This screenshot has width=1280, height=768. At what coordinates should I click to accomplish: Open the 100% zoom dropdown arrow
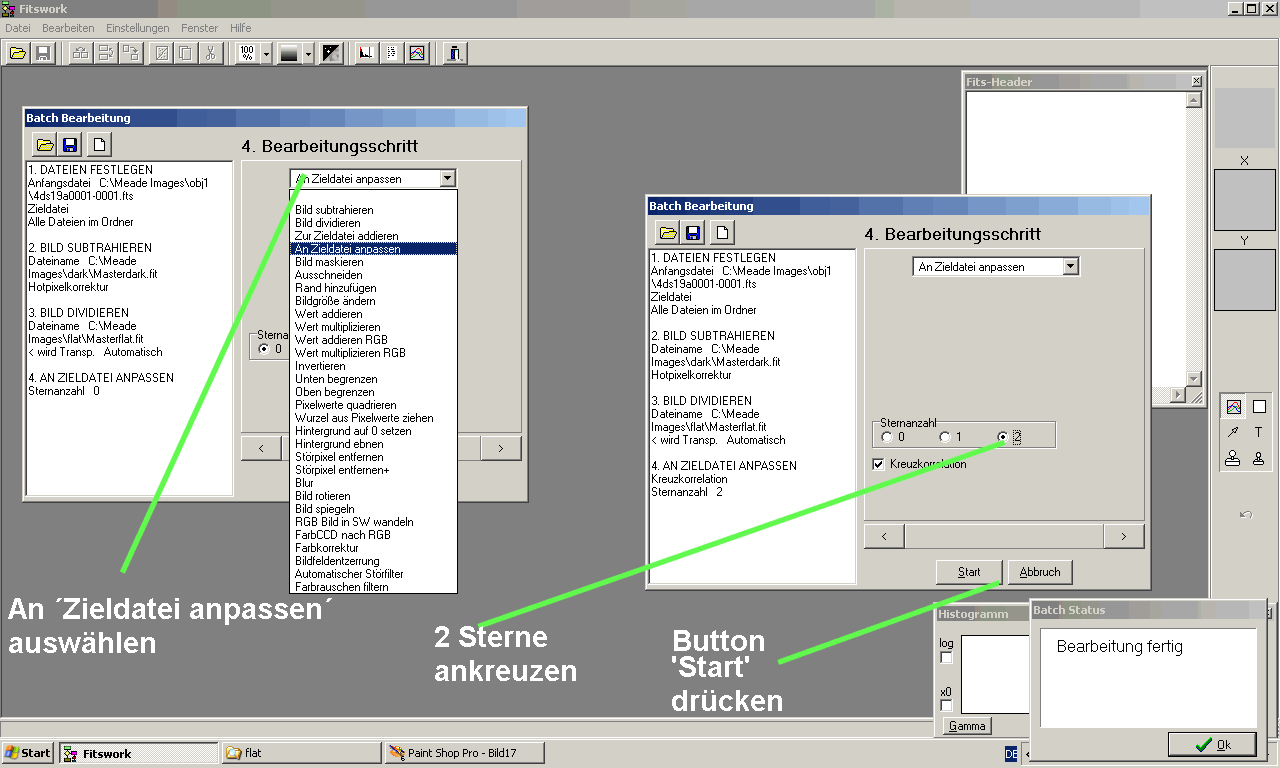266,54
